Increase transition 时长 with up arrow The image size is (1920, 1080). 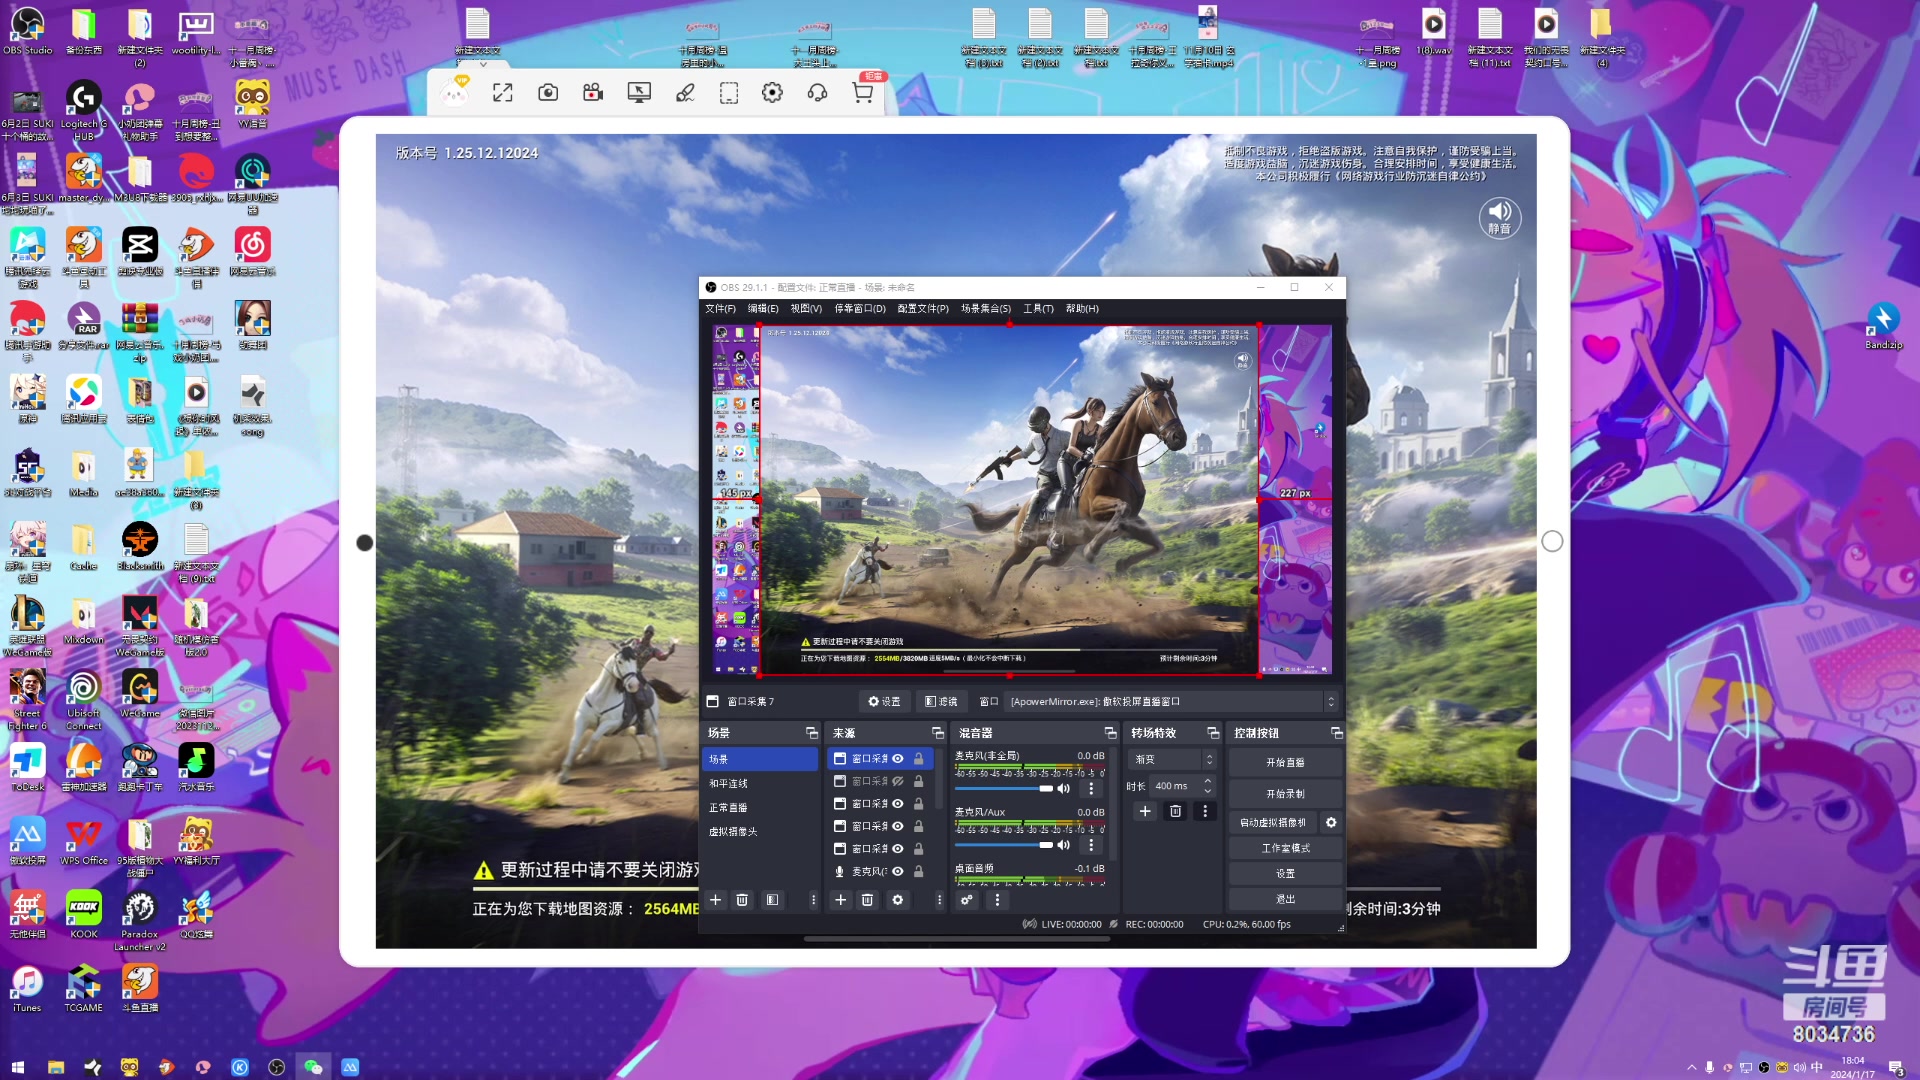click(1208, 781)
